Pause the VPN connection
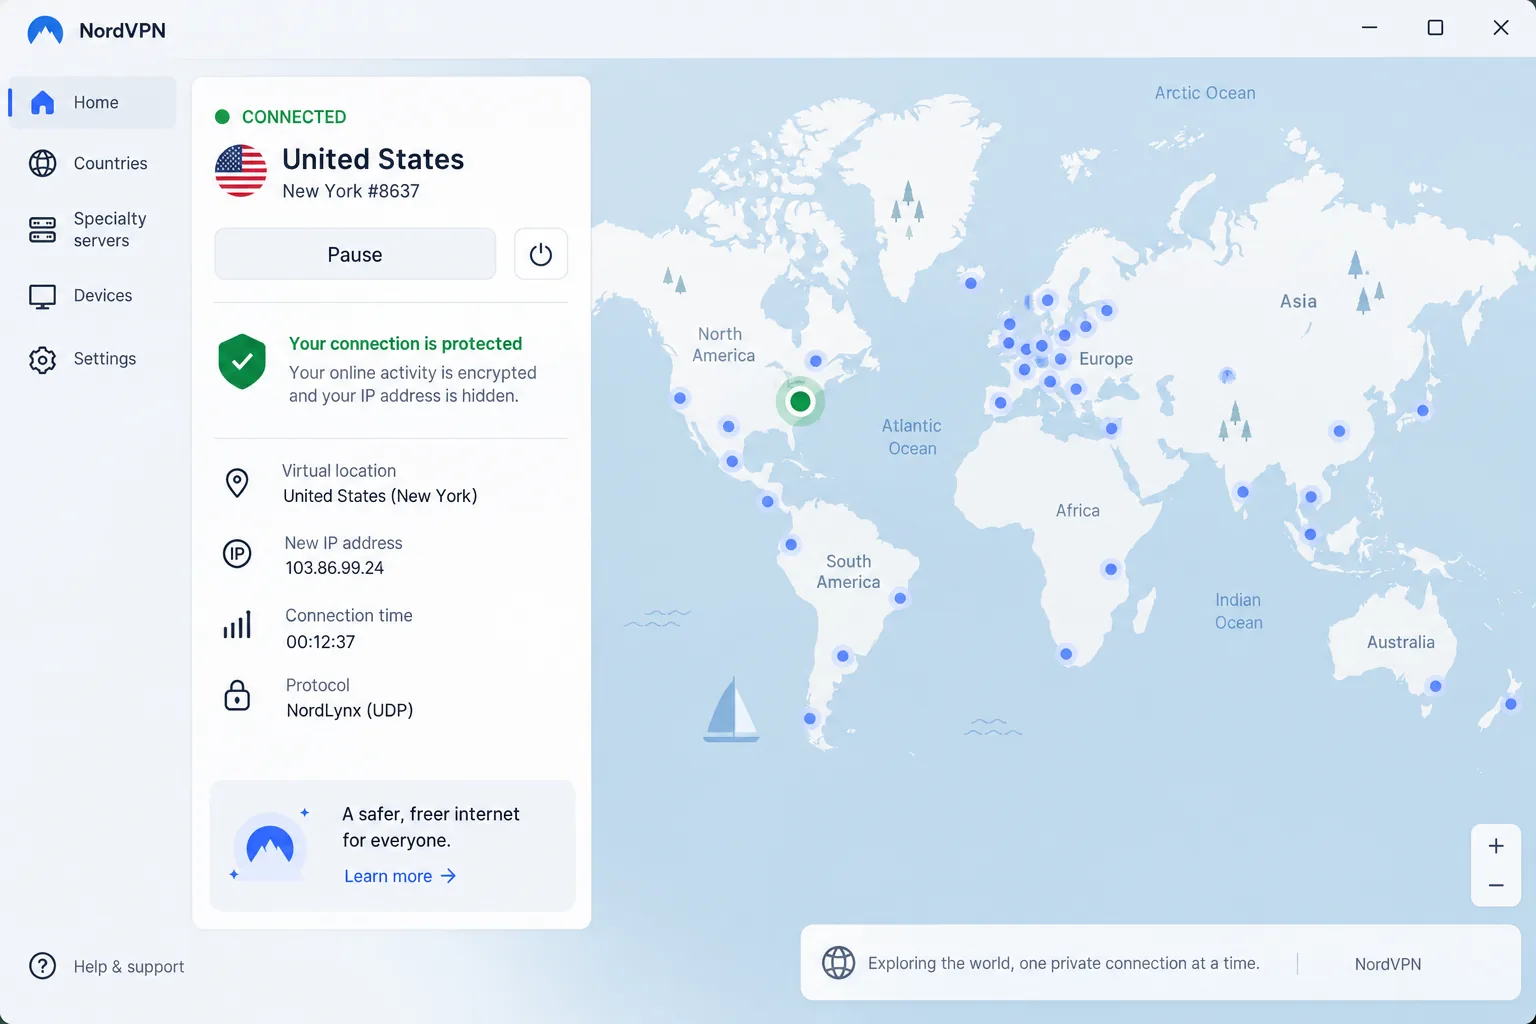 (x=355, y=254)
